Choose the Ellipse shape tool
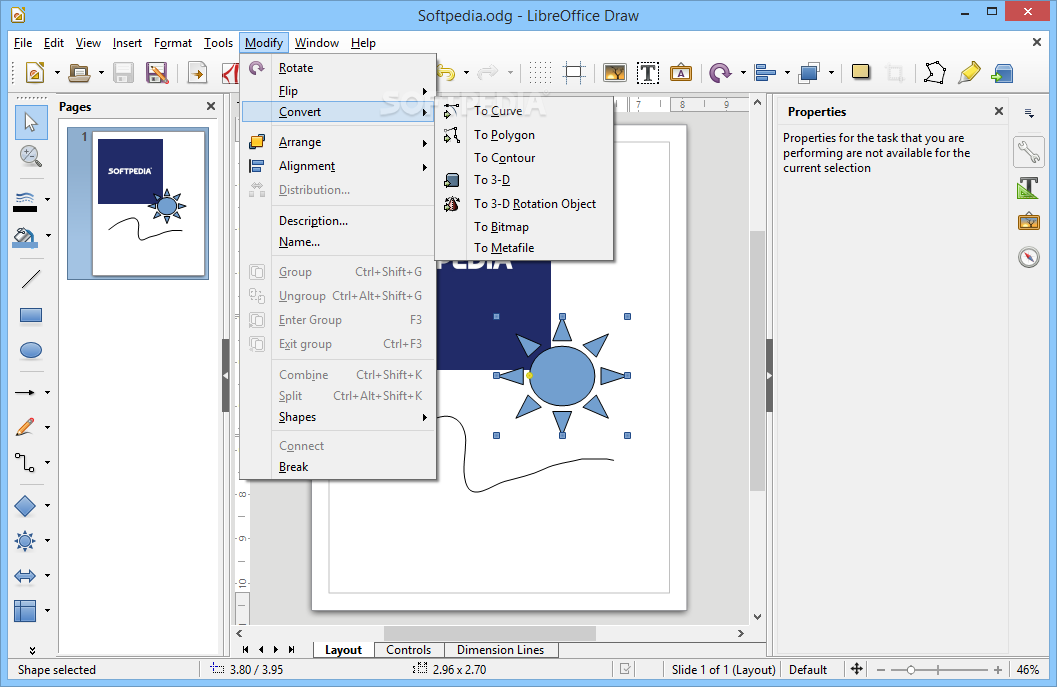This screenshot has width=1057, height=687. point(31,350)
